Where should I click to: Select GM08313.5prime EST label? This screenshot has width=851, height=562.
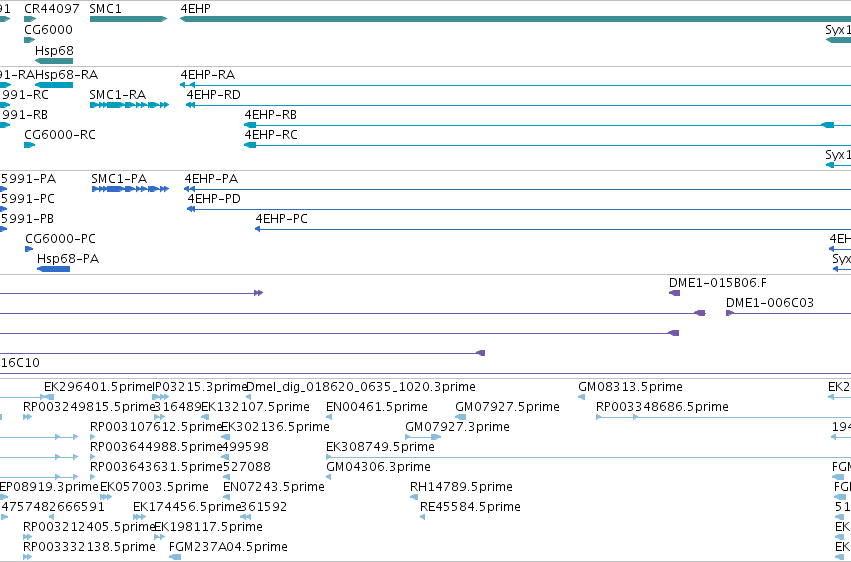click(x=630, y=387)
